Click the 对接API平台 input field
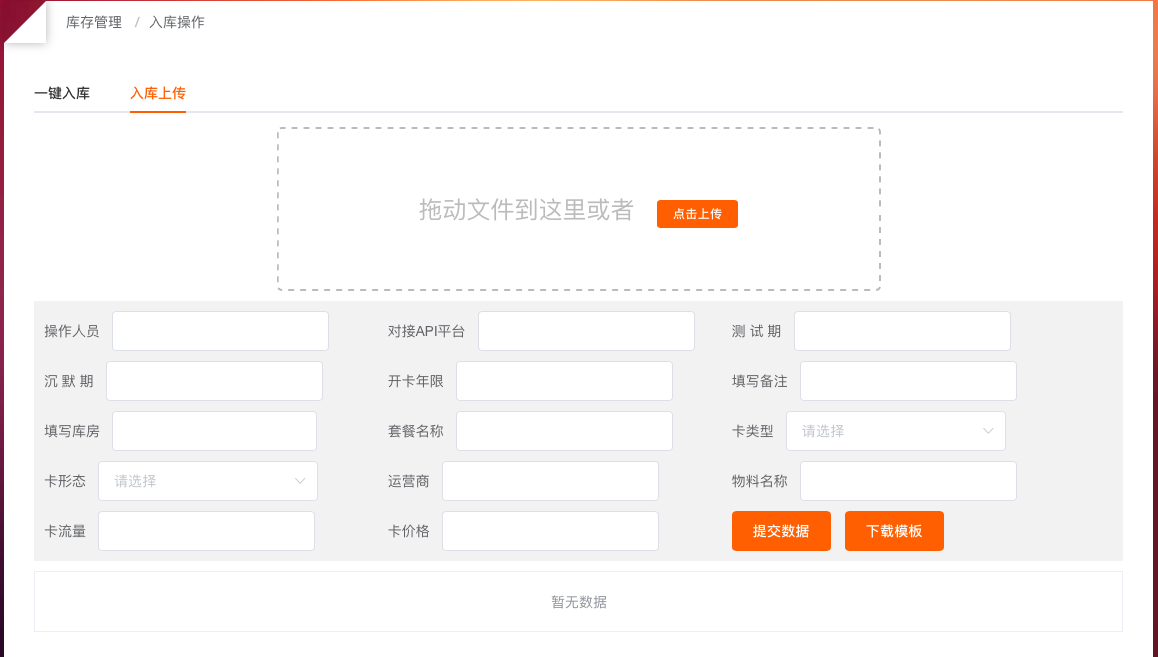The width and height of the screenshot is (1158, 657). click(586, 331)
